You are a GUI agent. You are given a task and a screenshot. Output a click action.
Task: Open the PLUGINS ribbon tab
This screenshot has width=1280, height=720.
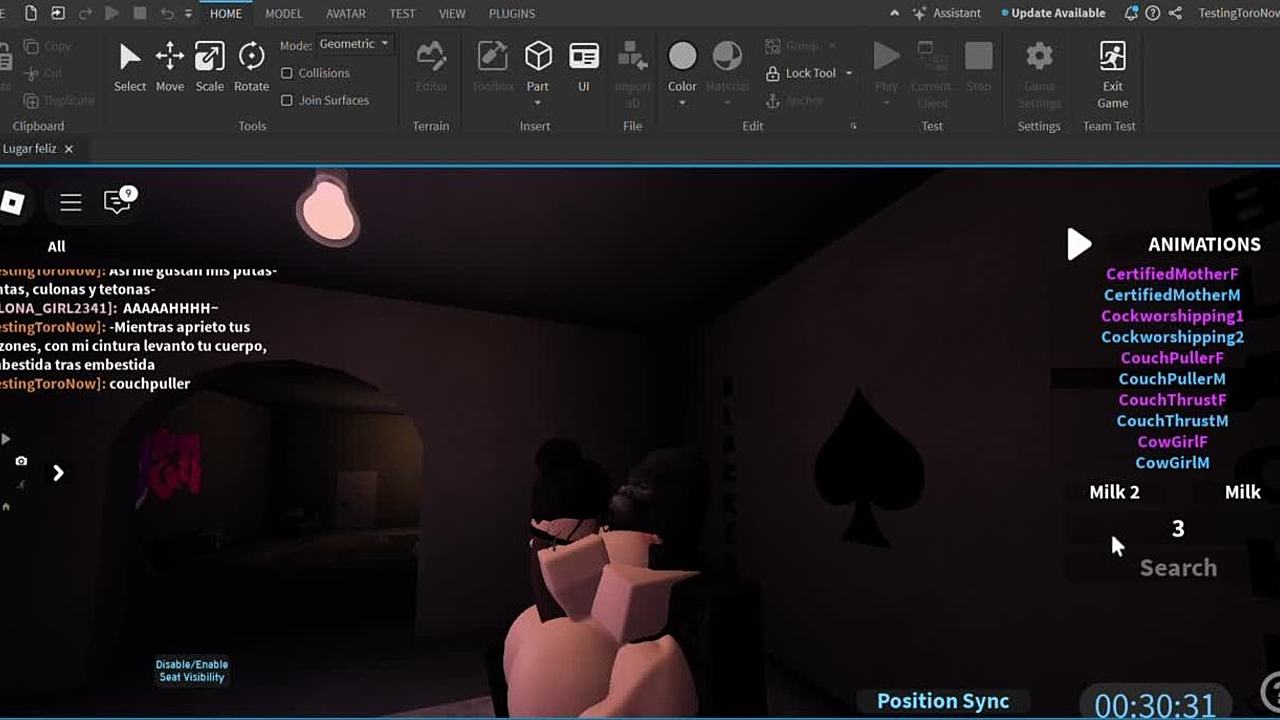(511, 13)
